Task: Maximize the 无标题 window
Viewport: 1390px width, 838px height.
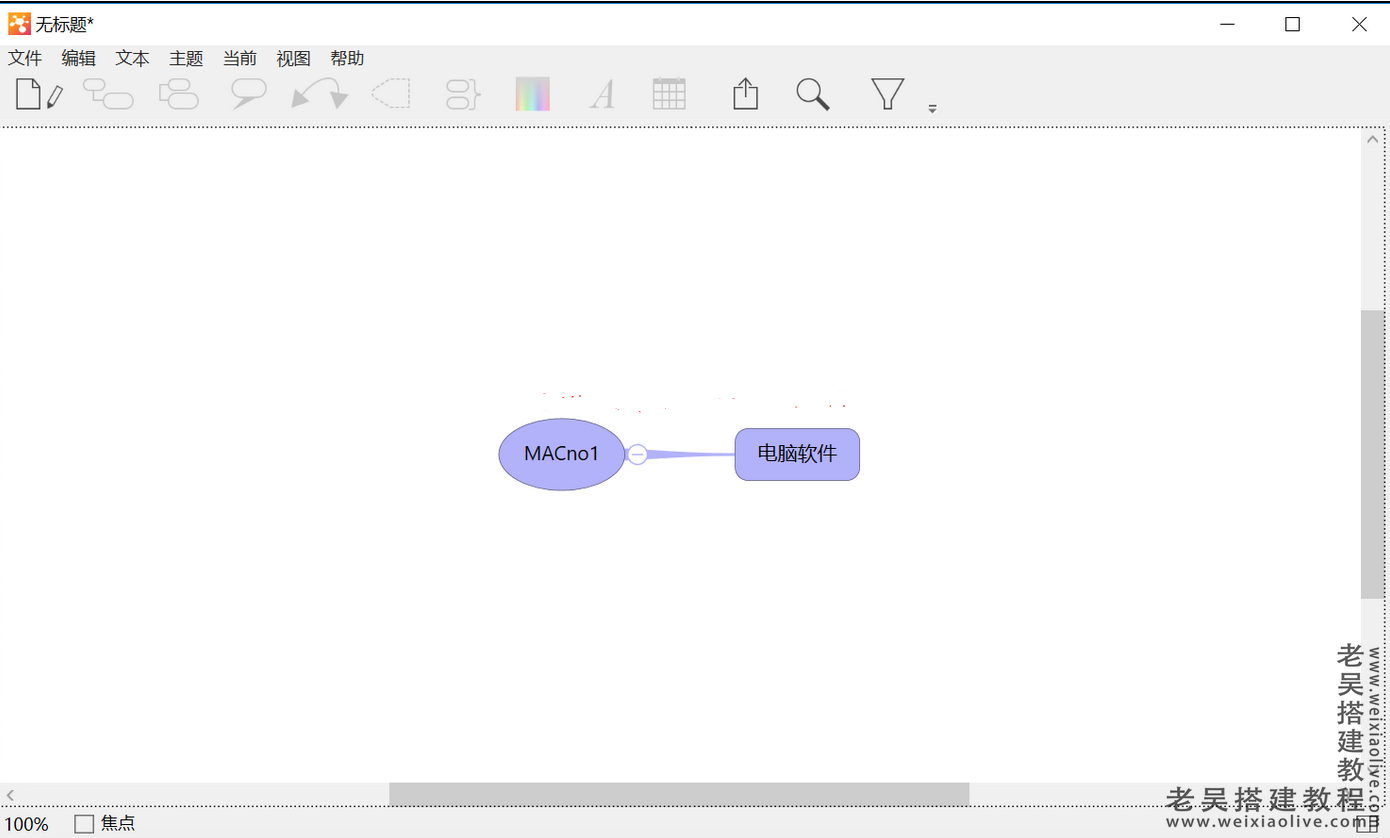Action: click(x=1292, y=24)
